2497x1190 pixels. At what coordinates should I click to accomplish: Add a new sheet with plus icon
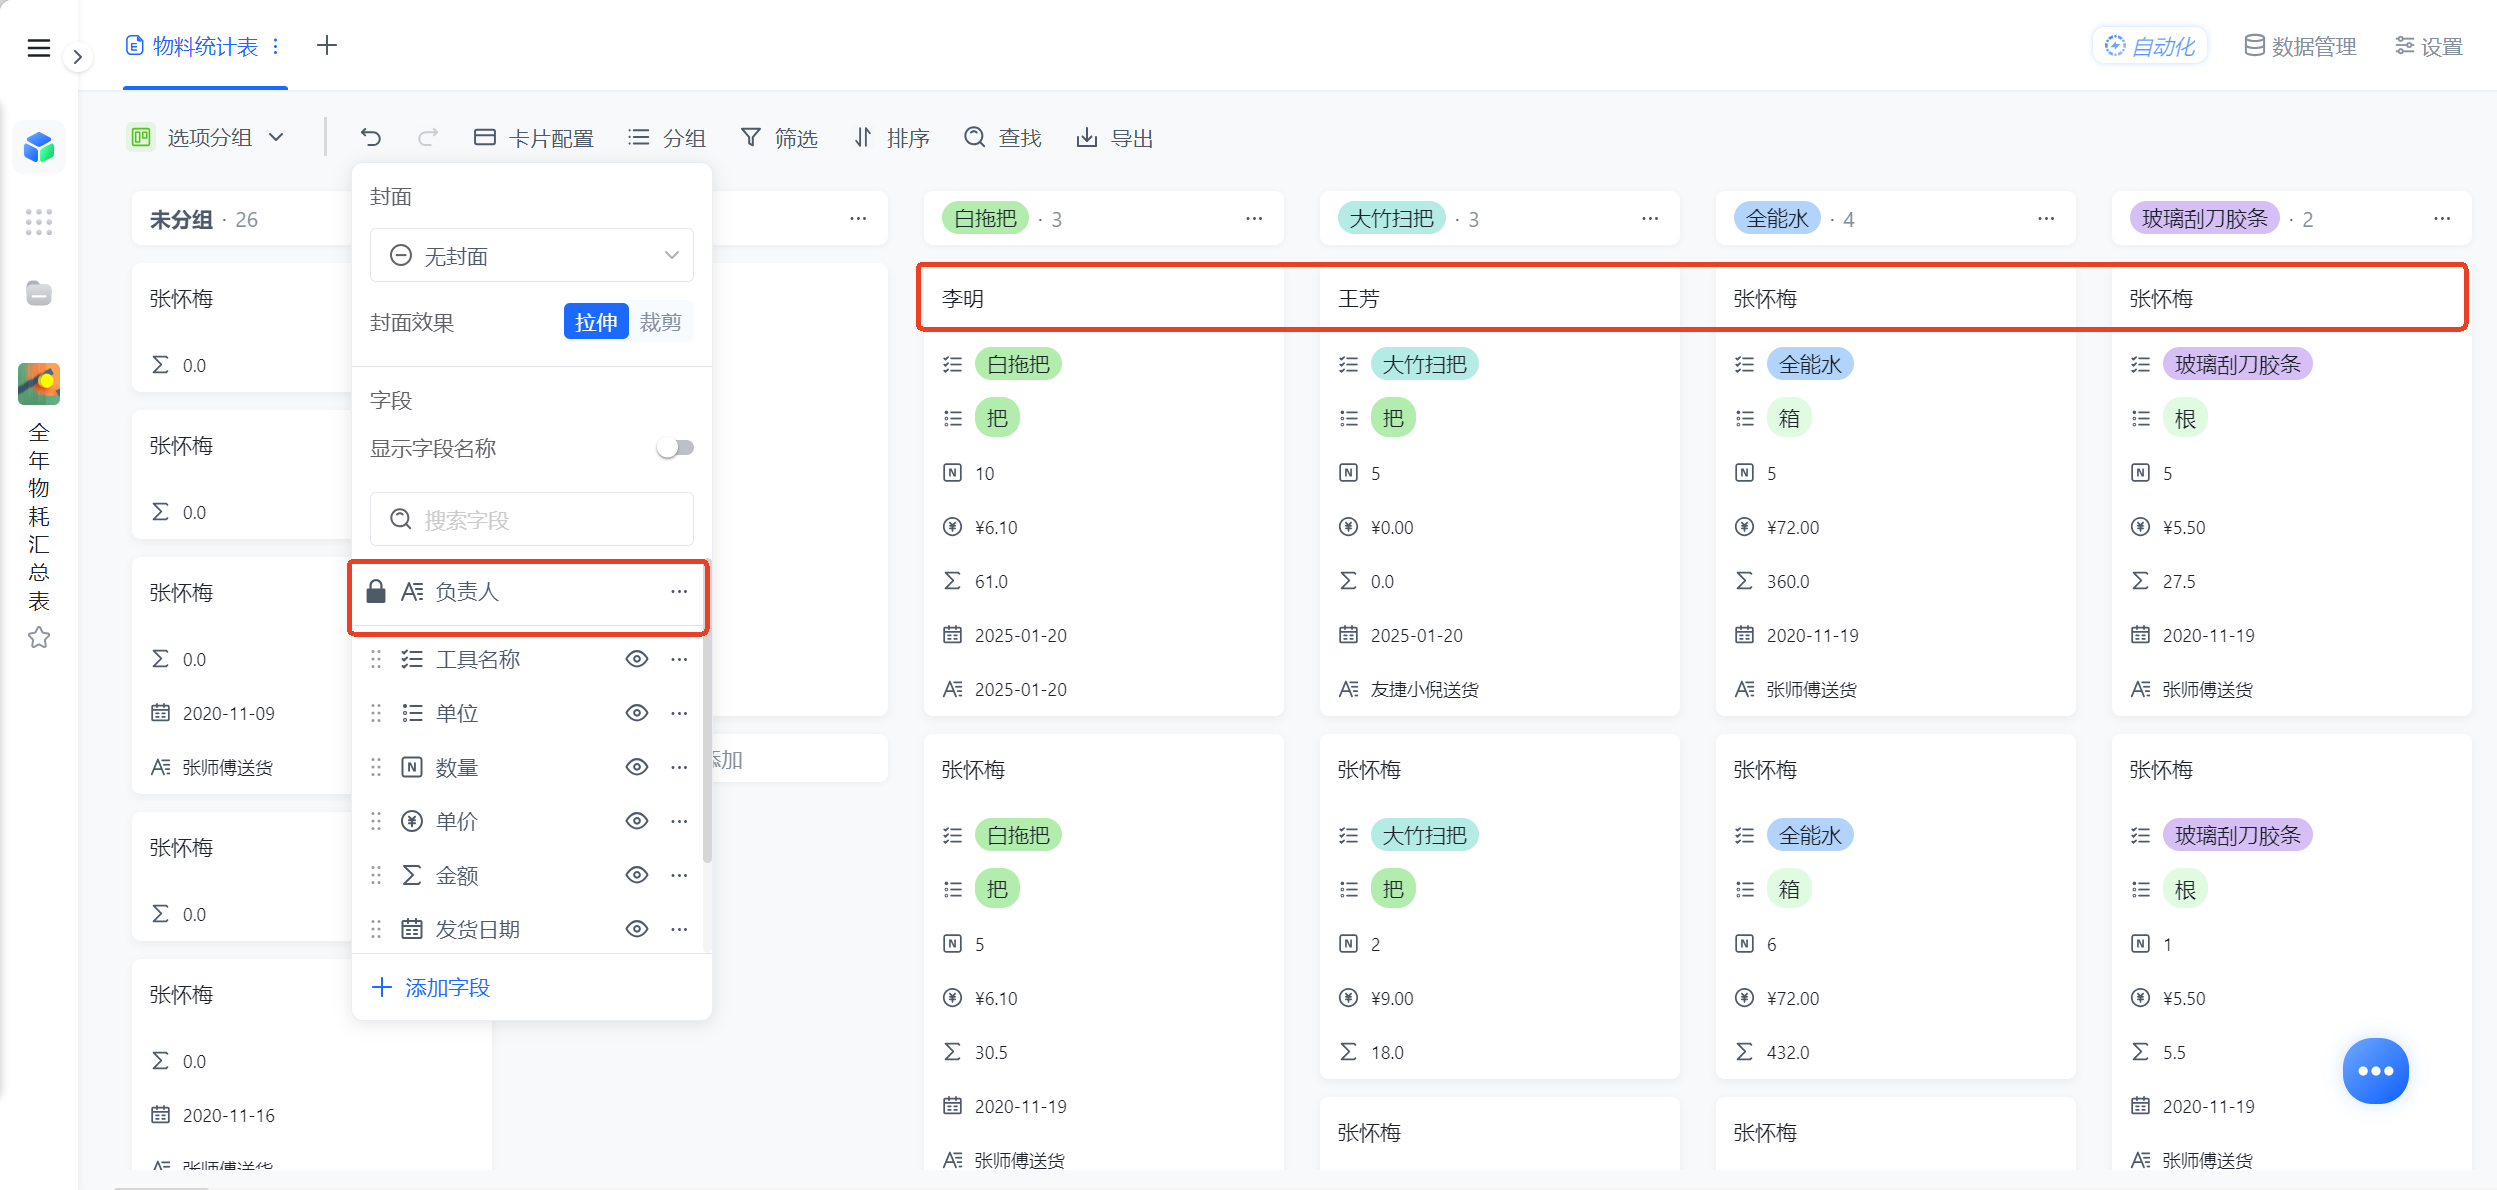[326, 45]
